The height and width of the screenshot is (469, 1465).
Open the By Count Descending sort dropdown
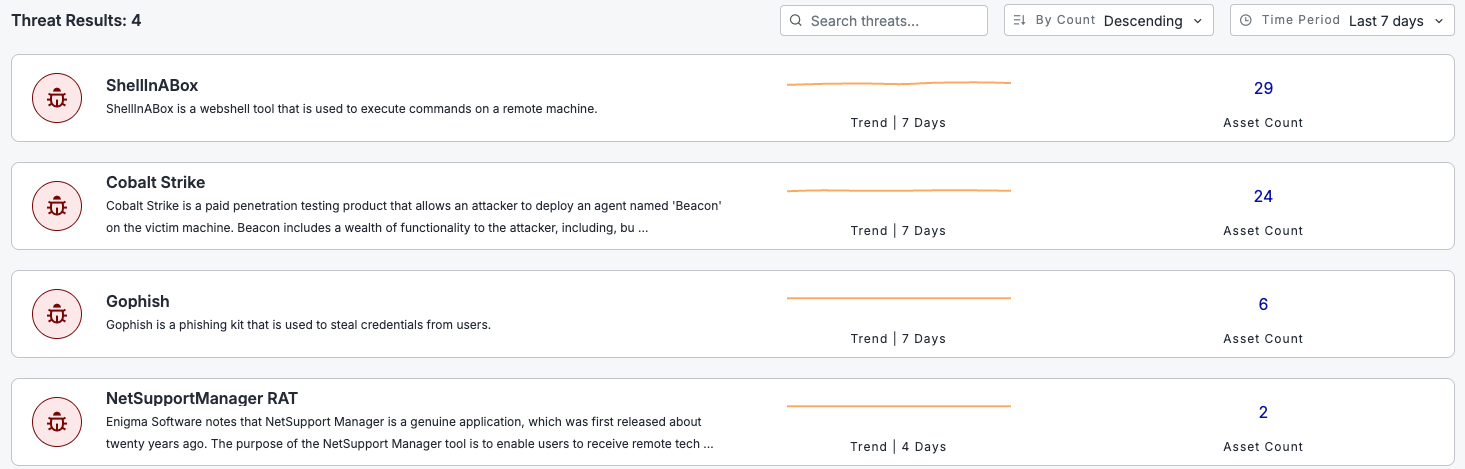1109,21
